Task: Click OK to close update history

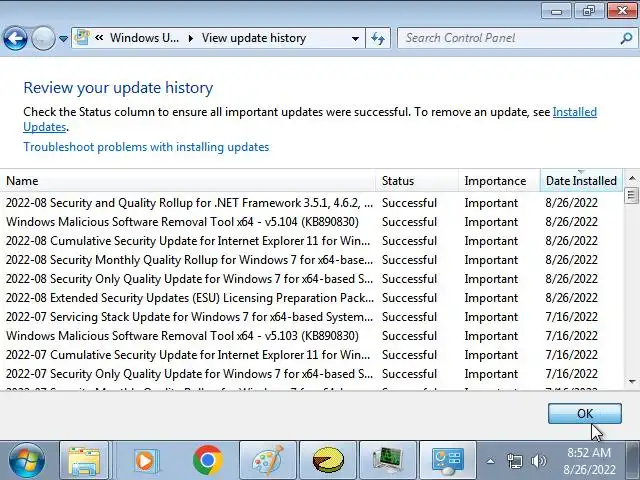Action: point(585,413)
